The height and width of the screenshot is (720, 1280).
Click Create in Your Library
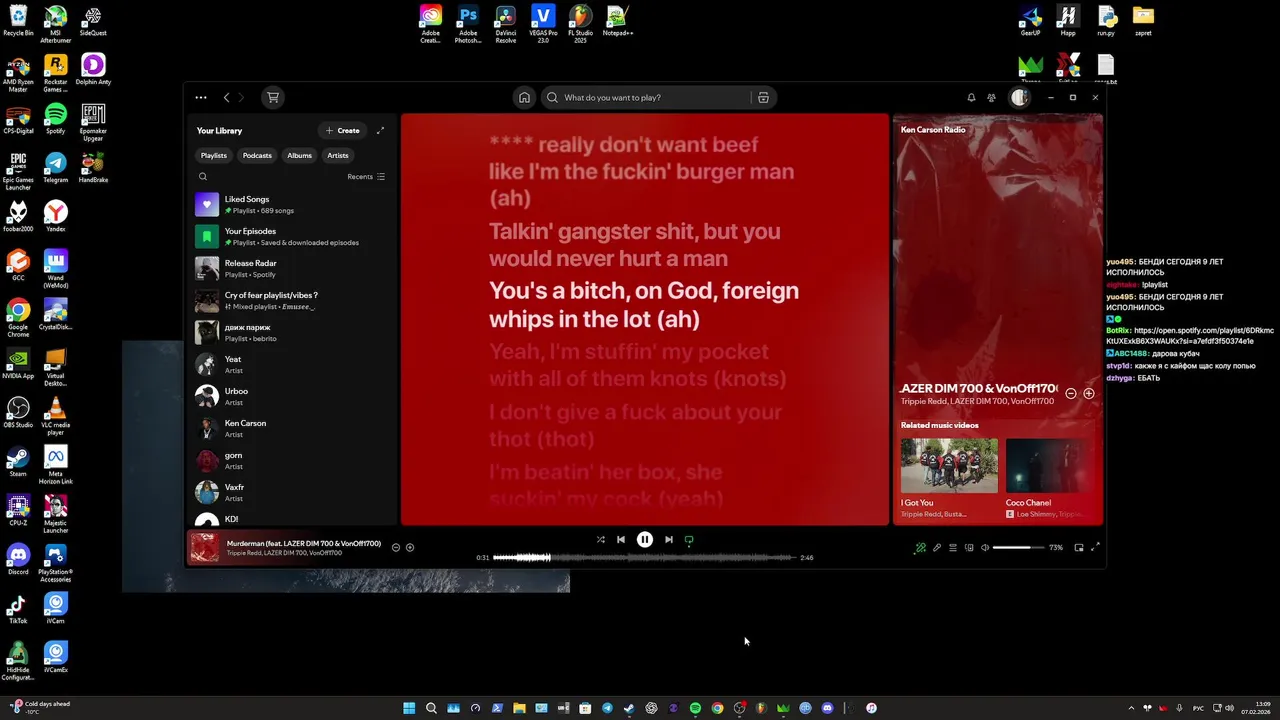342,131
